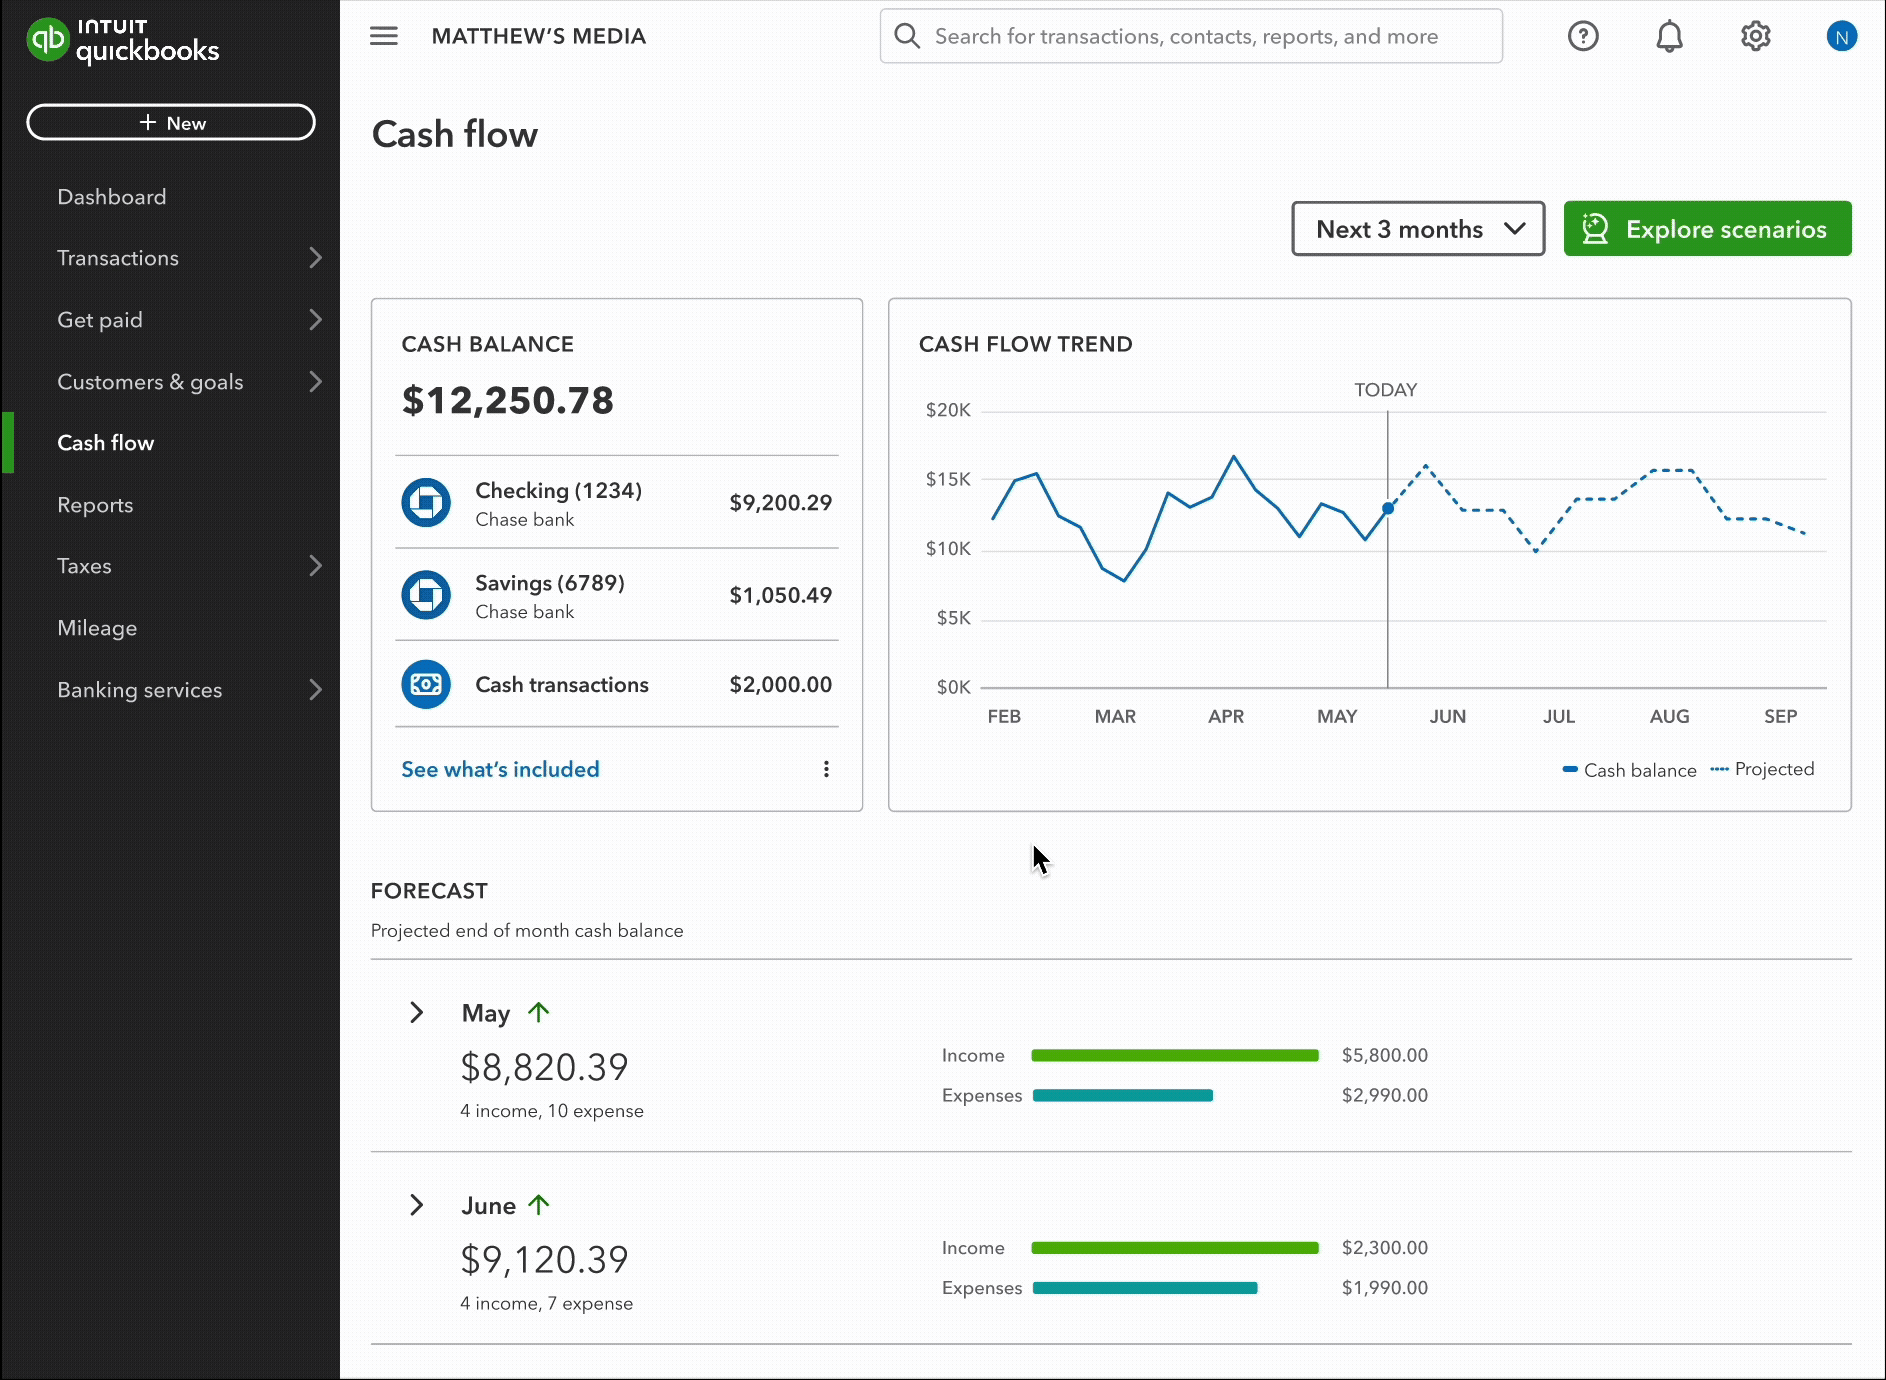Open Transactions in sidebar
The height and width of the screenshot is (1380, 1886).
tap(118, 258)
